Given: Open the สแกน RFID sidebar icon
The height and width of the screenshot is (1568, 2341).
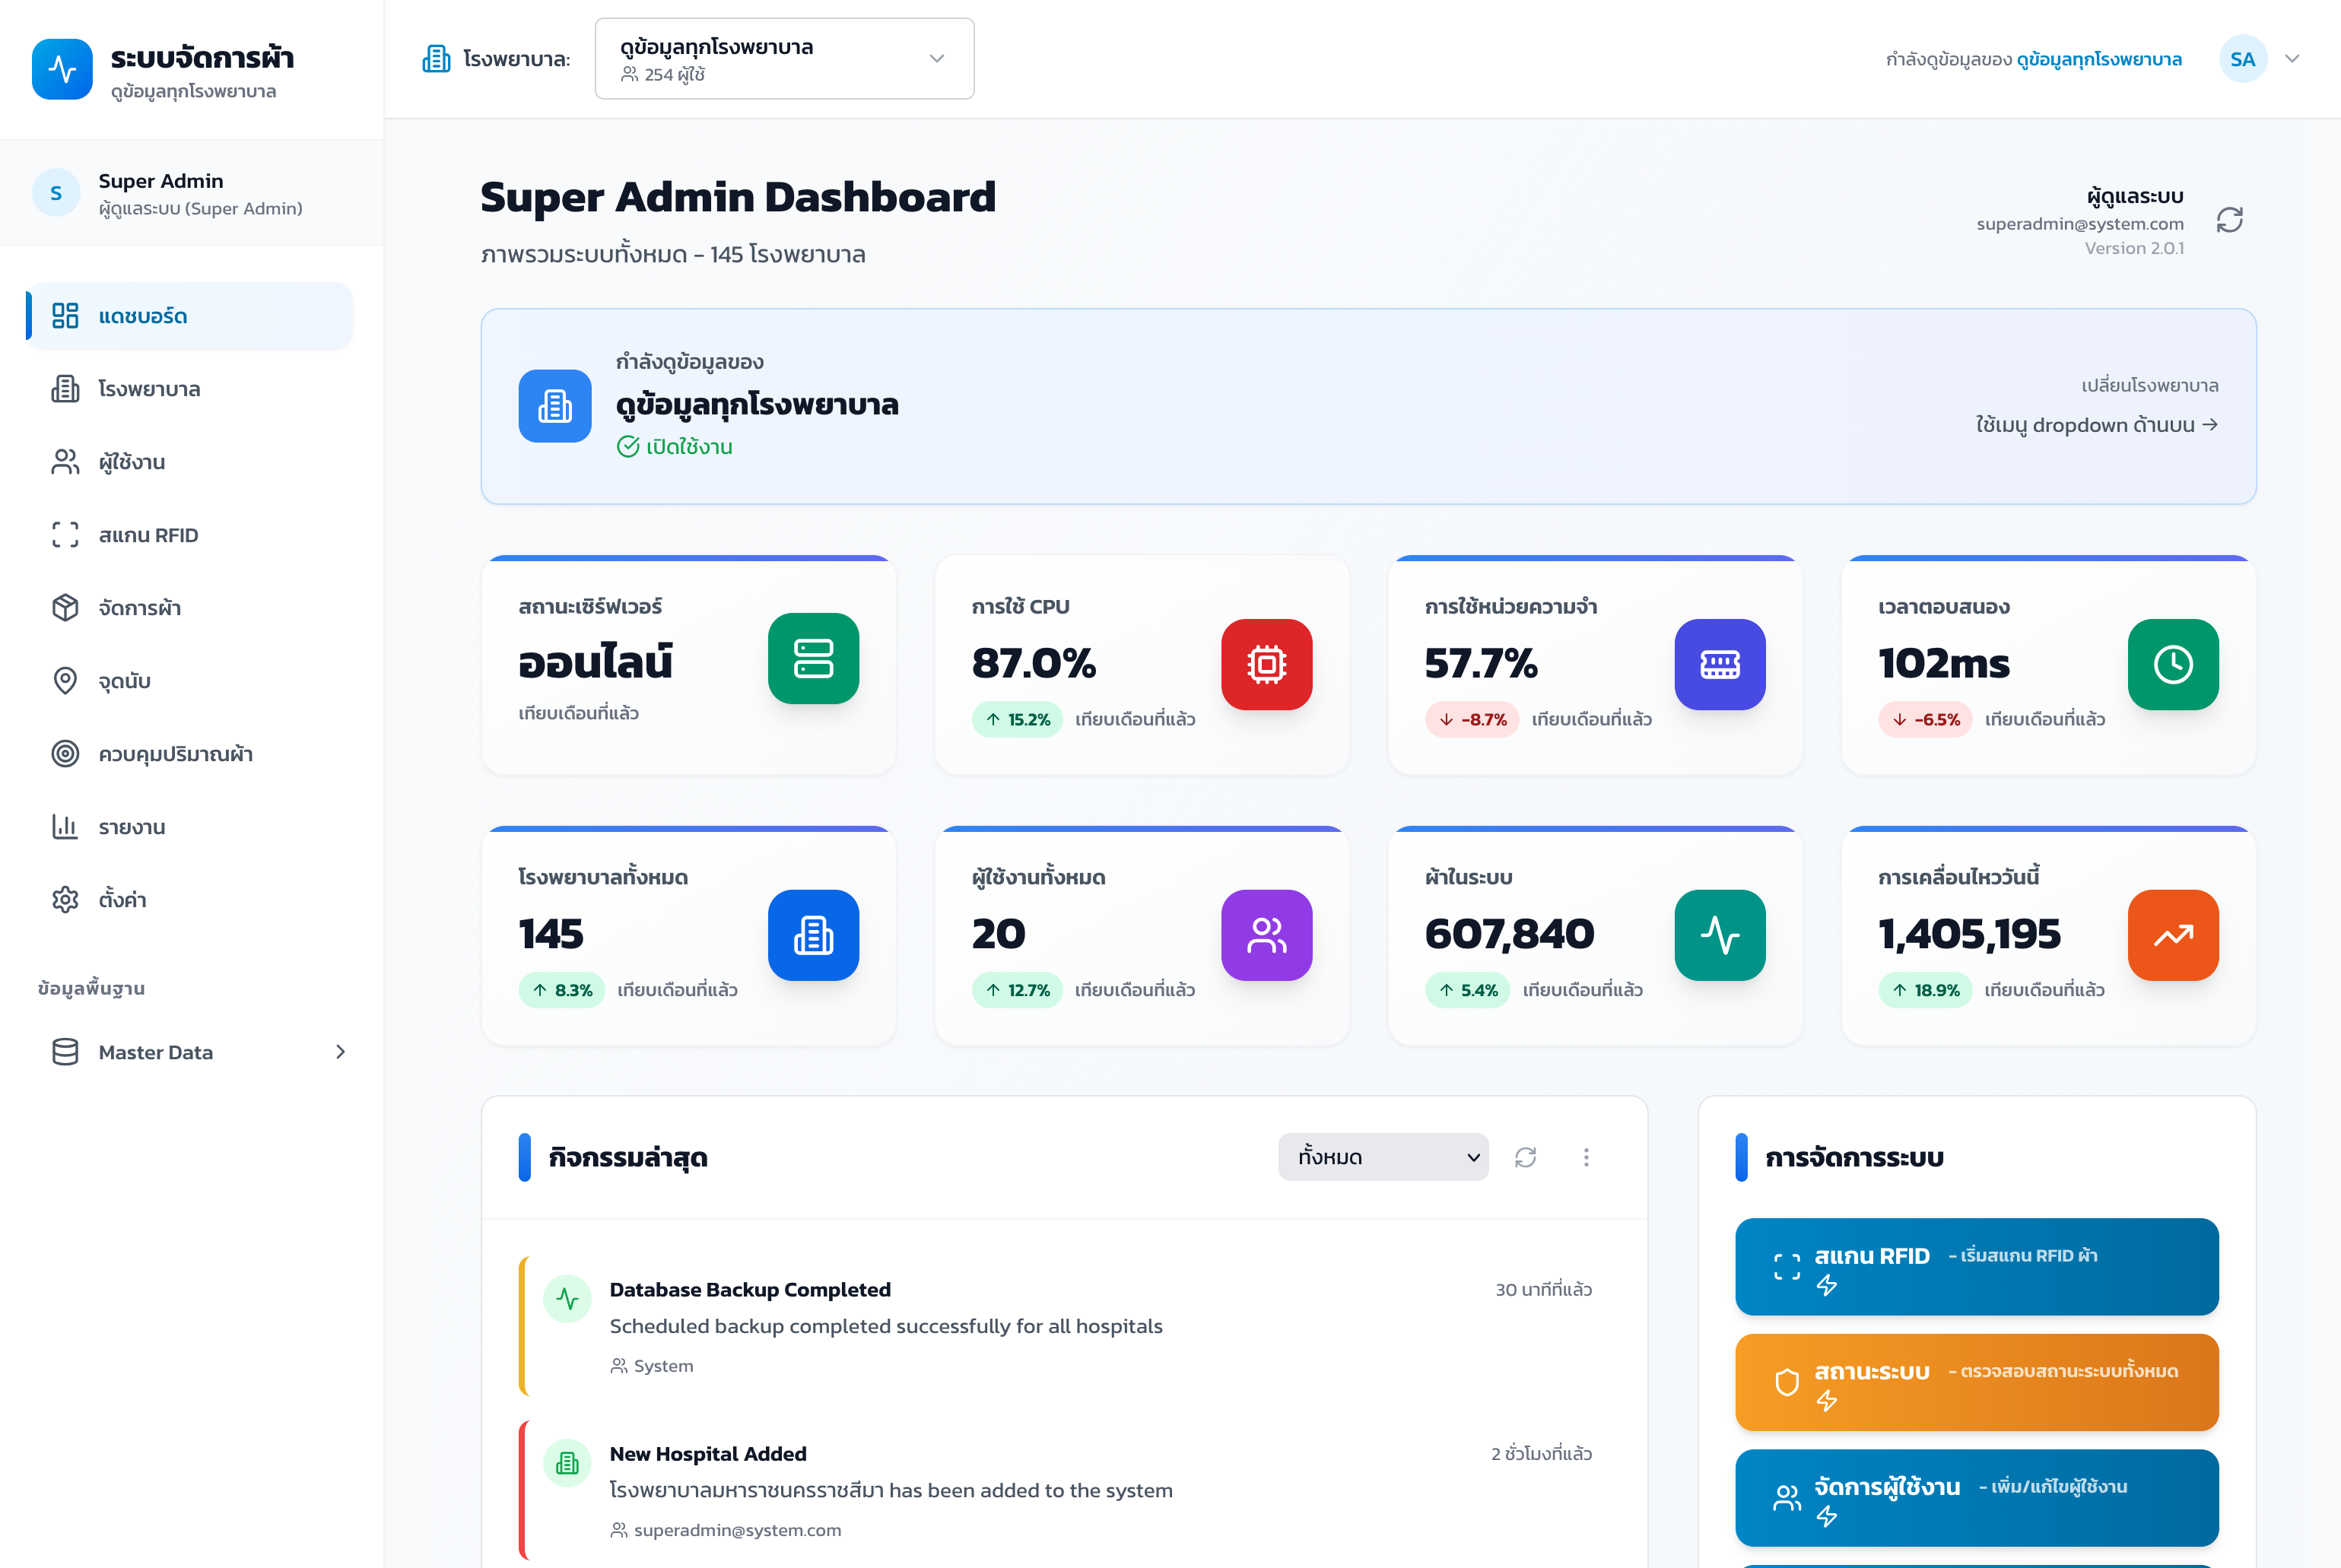Looking at the screenshot, I should coord(64,534).
